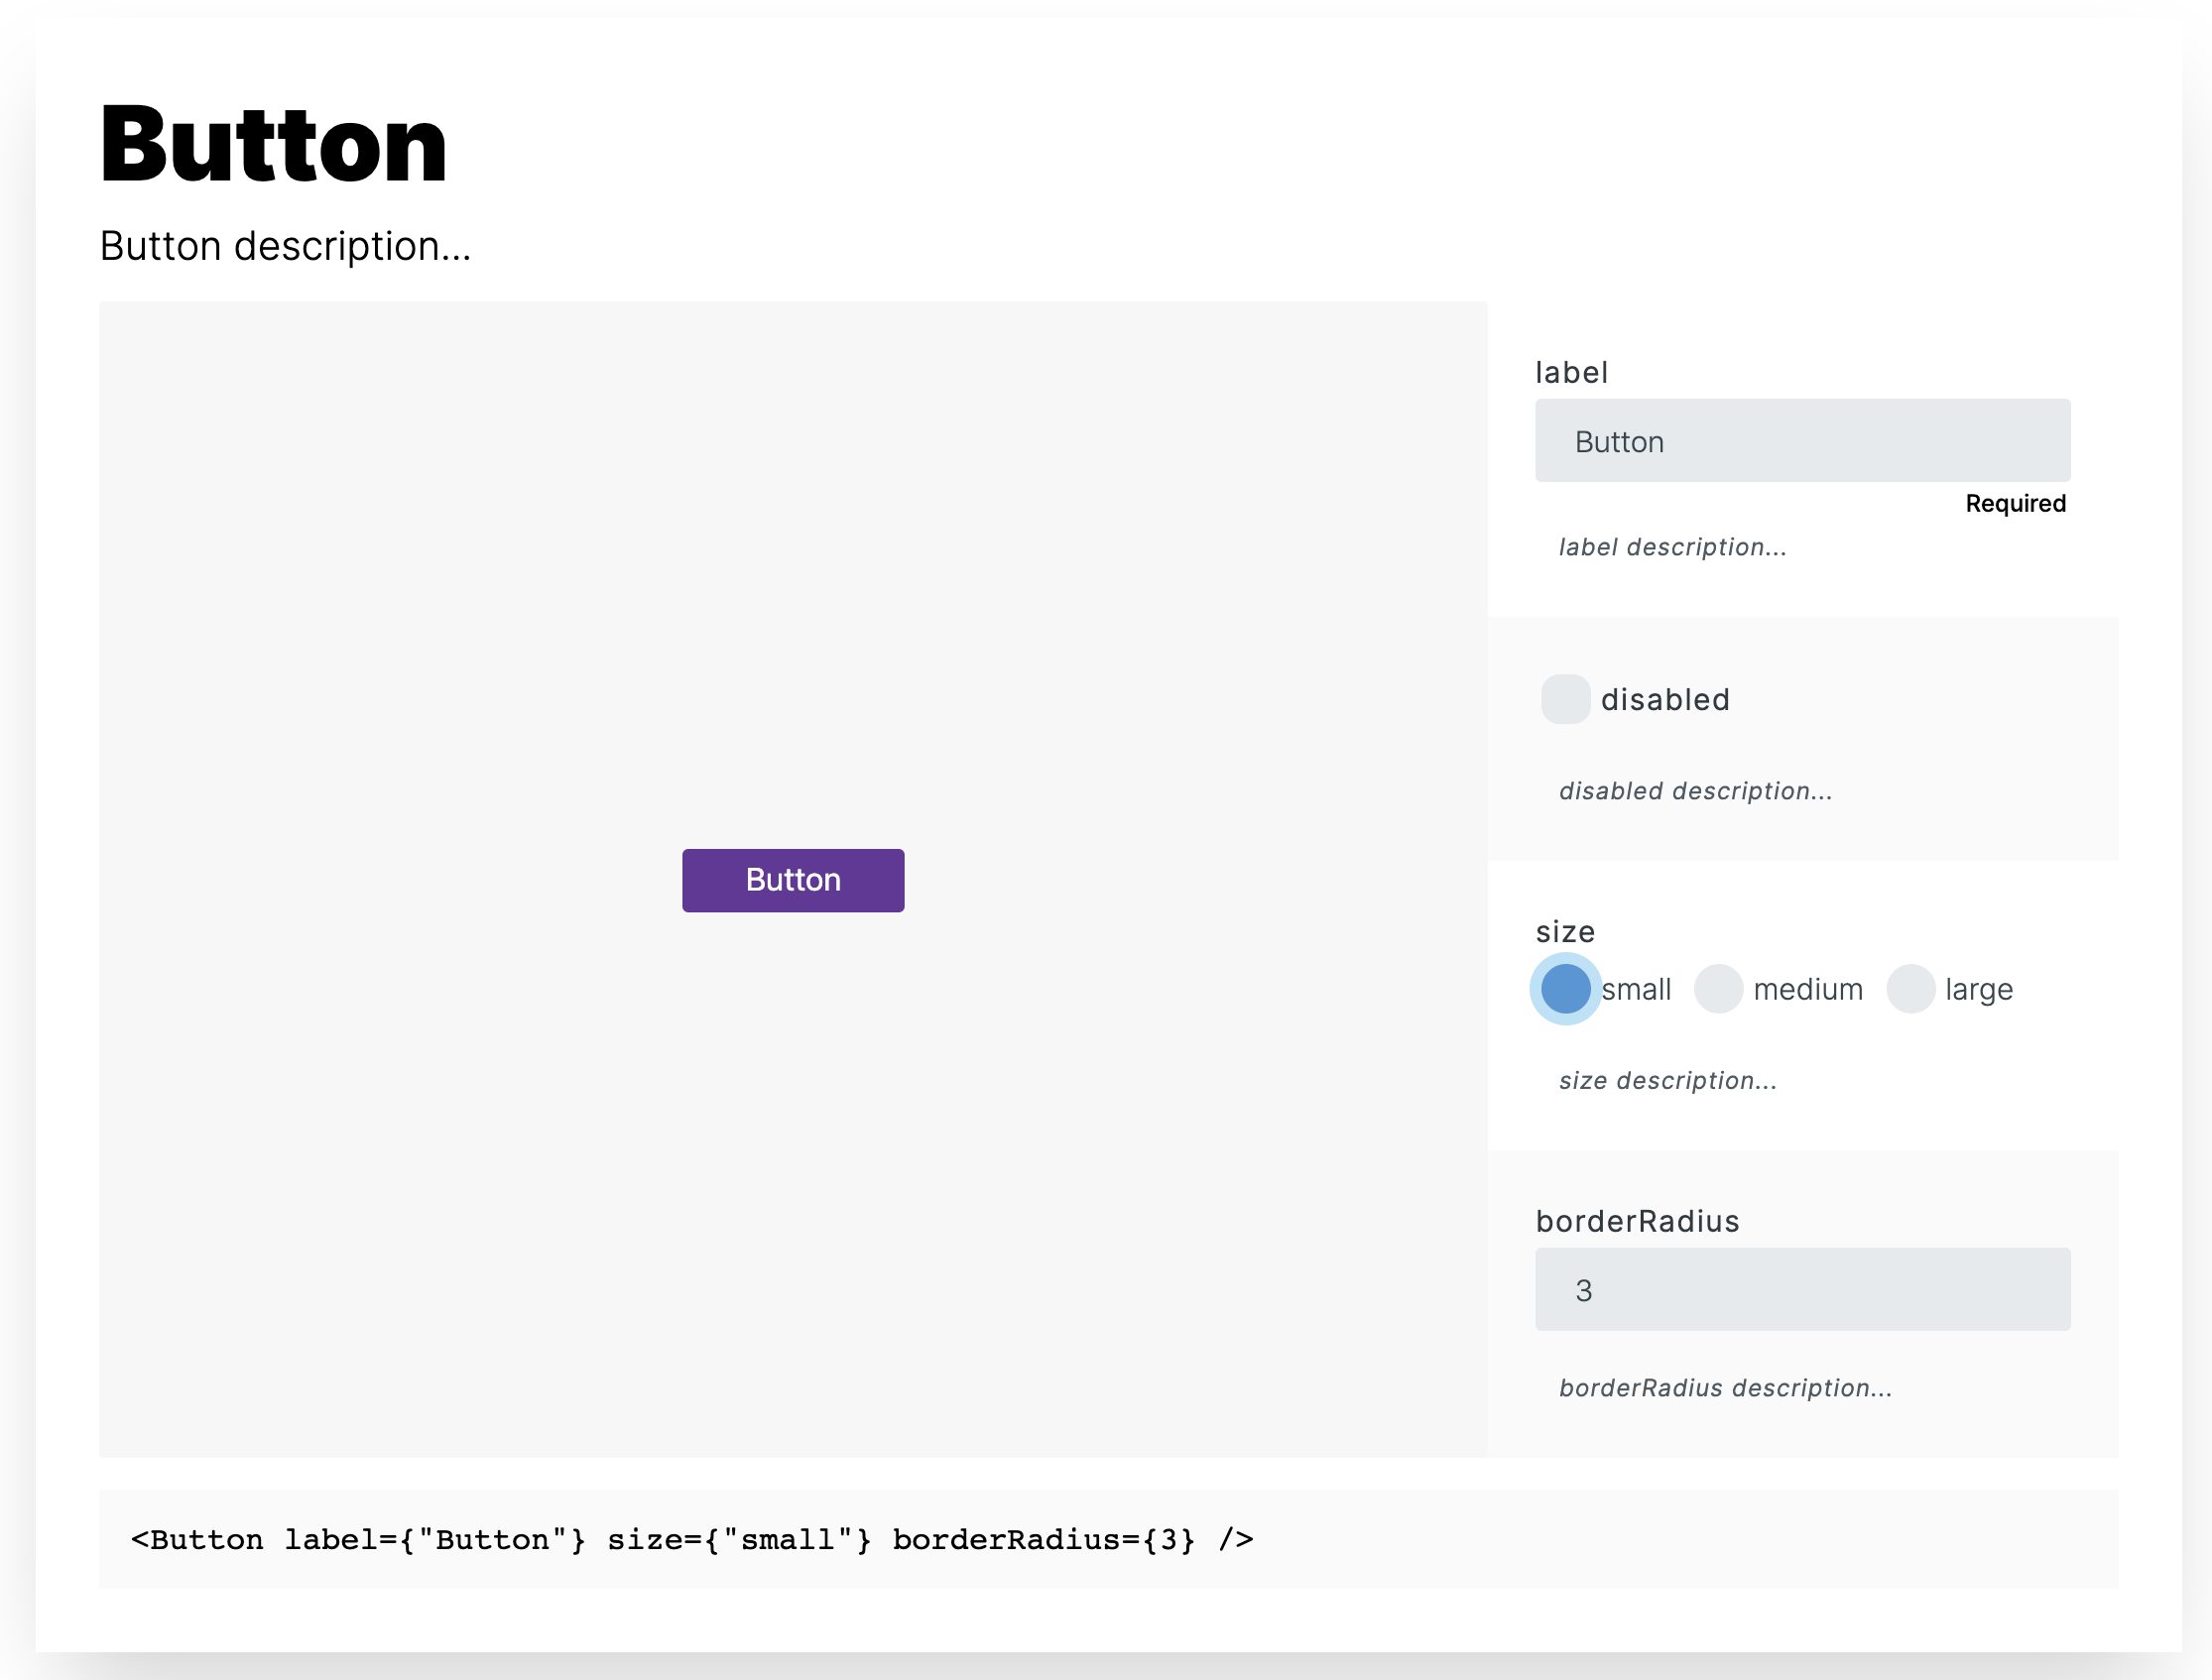
Task: Click the borderRadius number input
Action: pyautogui.click(x=1802, y=1289)
